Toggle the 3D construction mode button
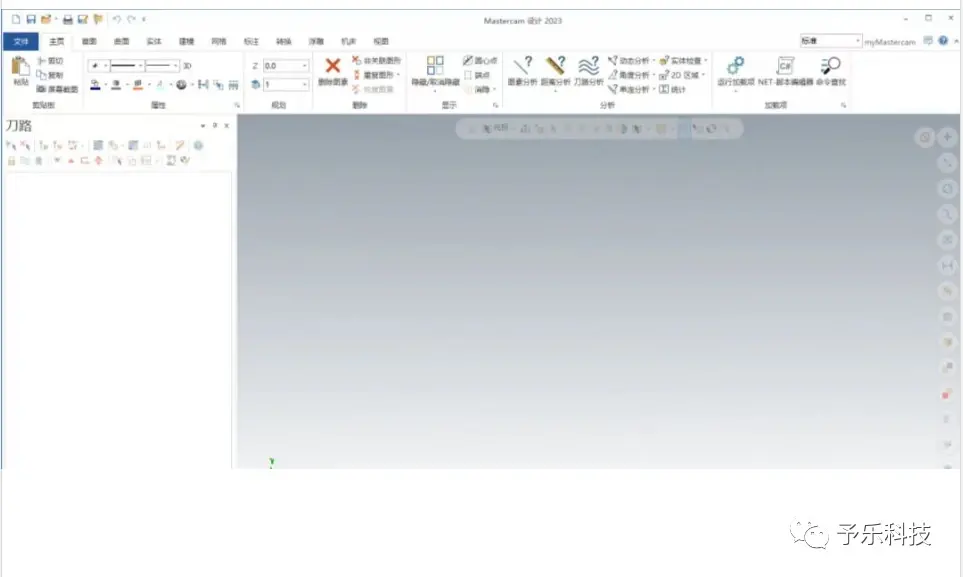 [187, 66]
